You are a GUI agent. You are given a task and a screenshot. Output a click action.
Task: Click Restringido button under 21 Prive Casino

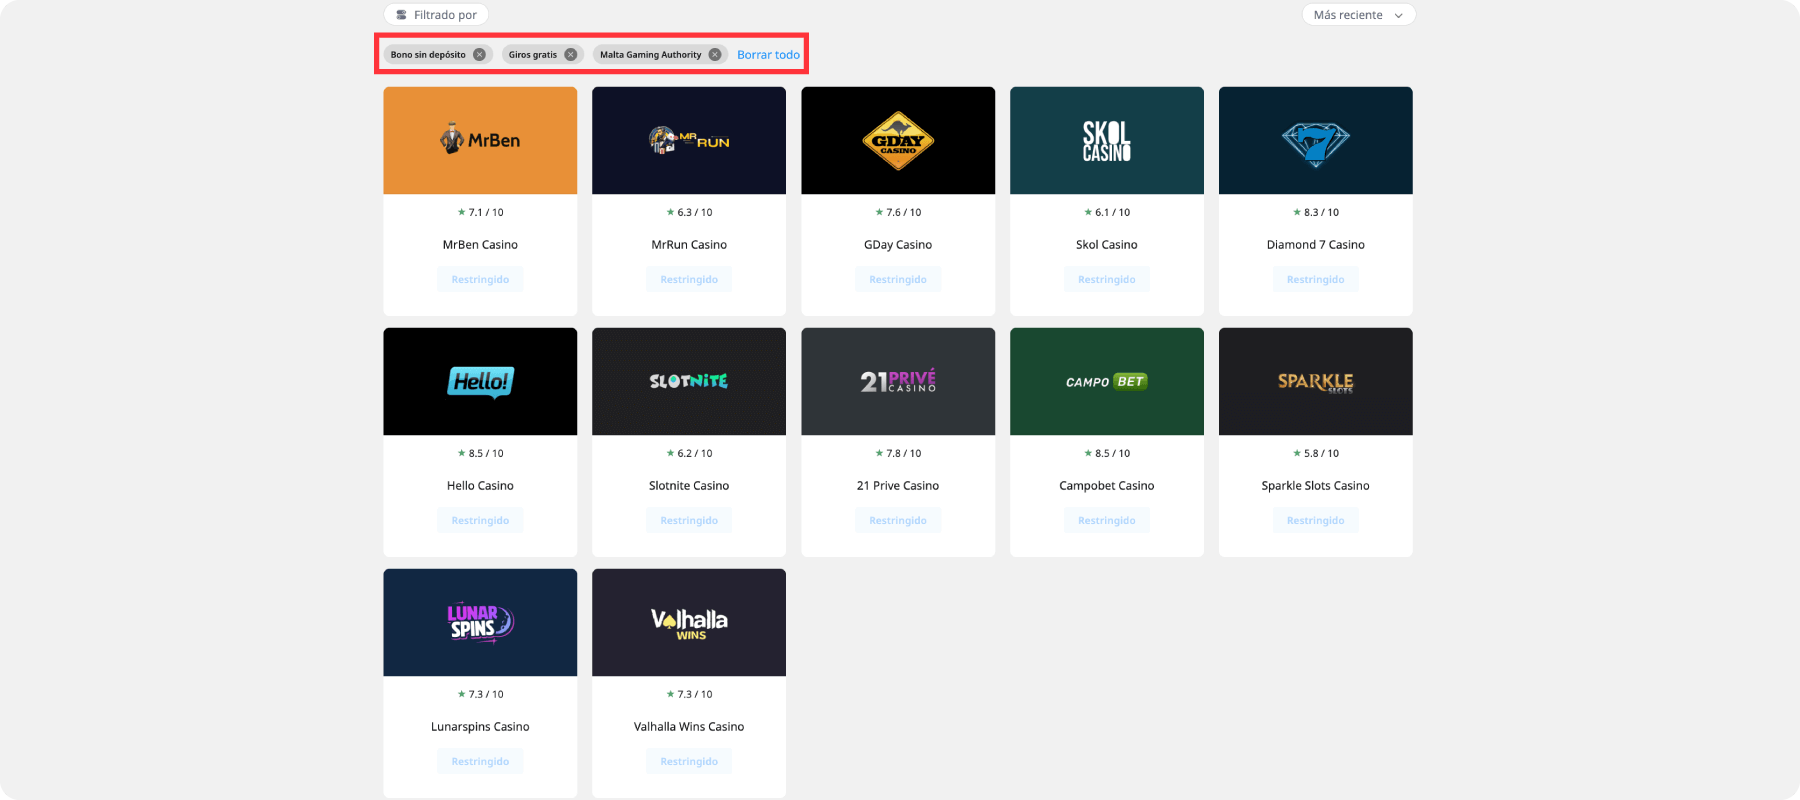[898, 521]
